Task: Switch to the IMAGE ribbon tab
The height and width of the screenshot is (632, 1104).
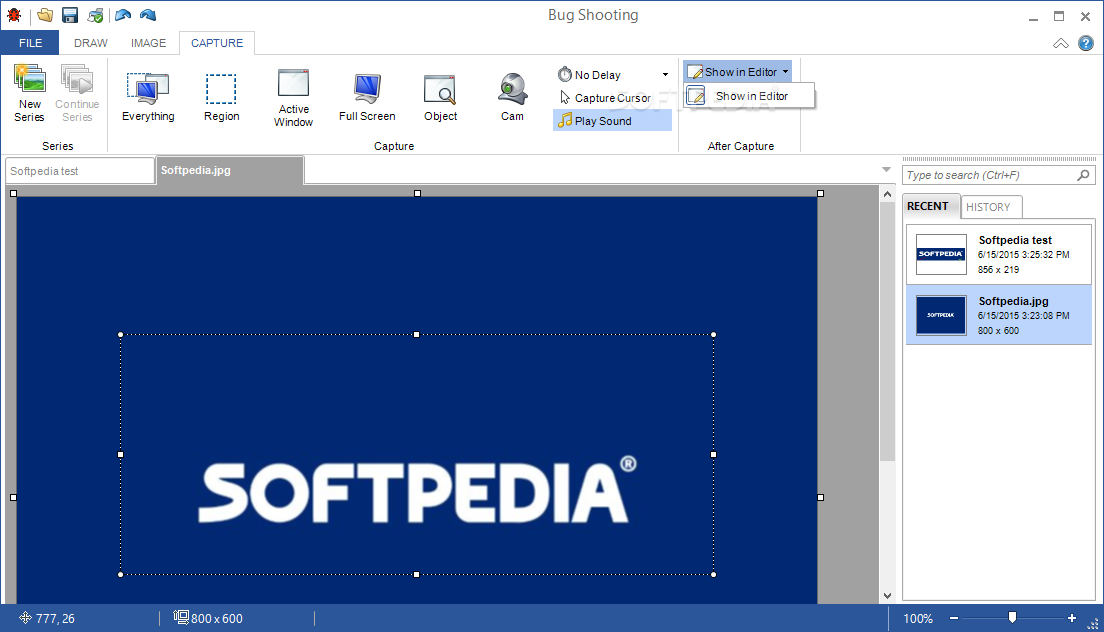Action: click(149, 43)
